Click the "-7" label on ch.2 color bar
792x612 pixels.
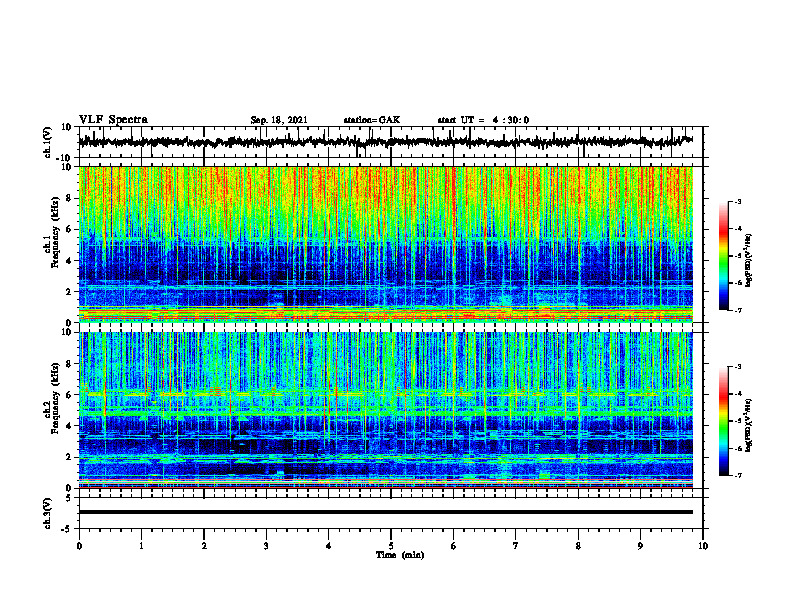click(x=737, y=475)
